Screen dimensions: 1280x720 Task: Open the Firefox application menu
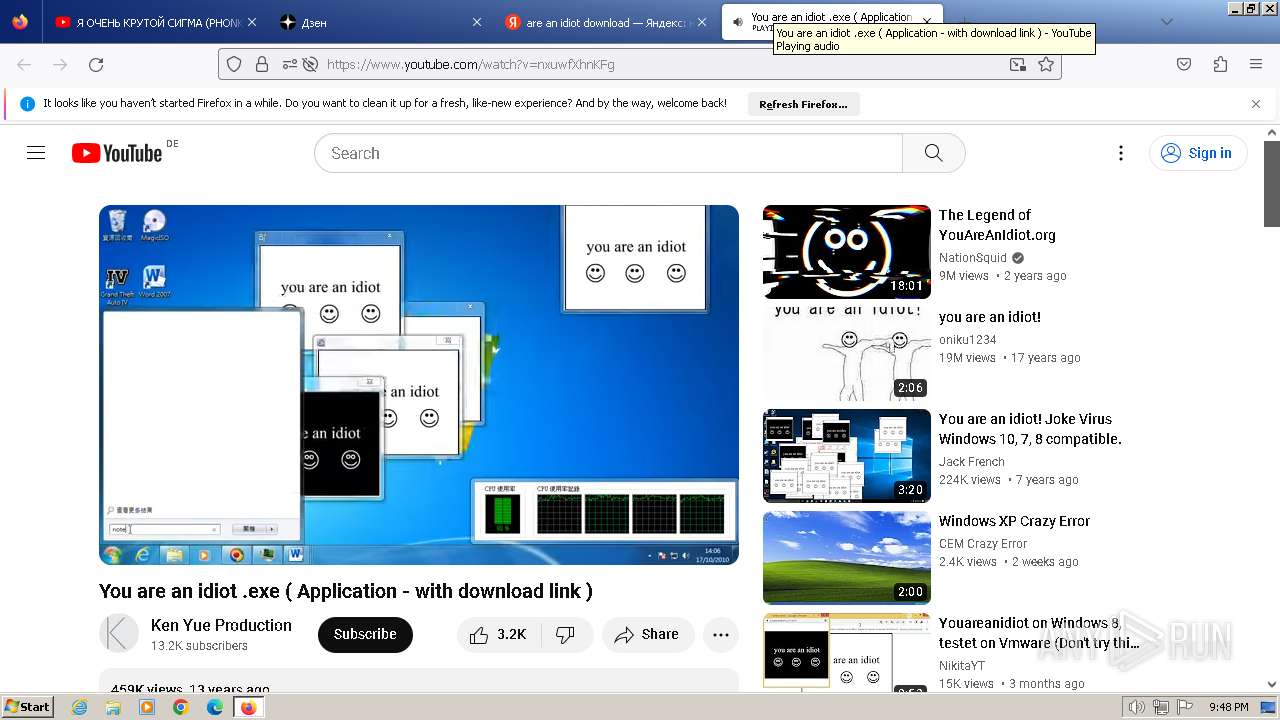[x=1256, y=64]
